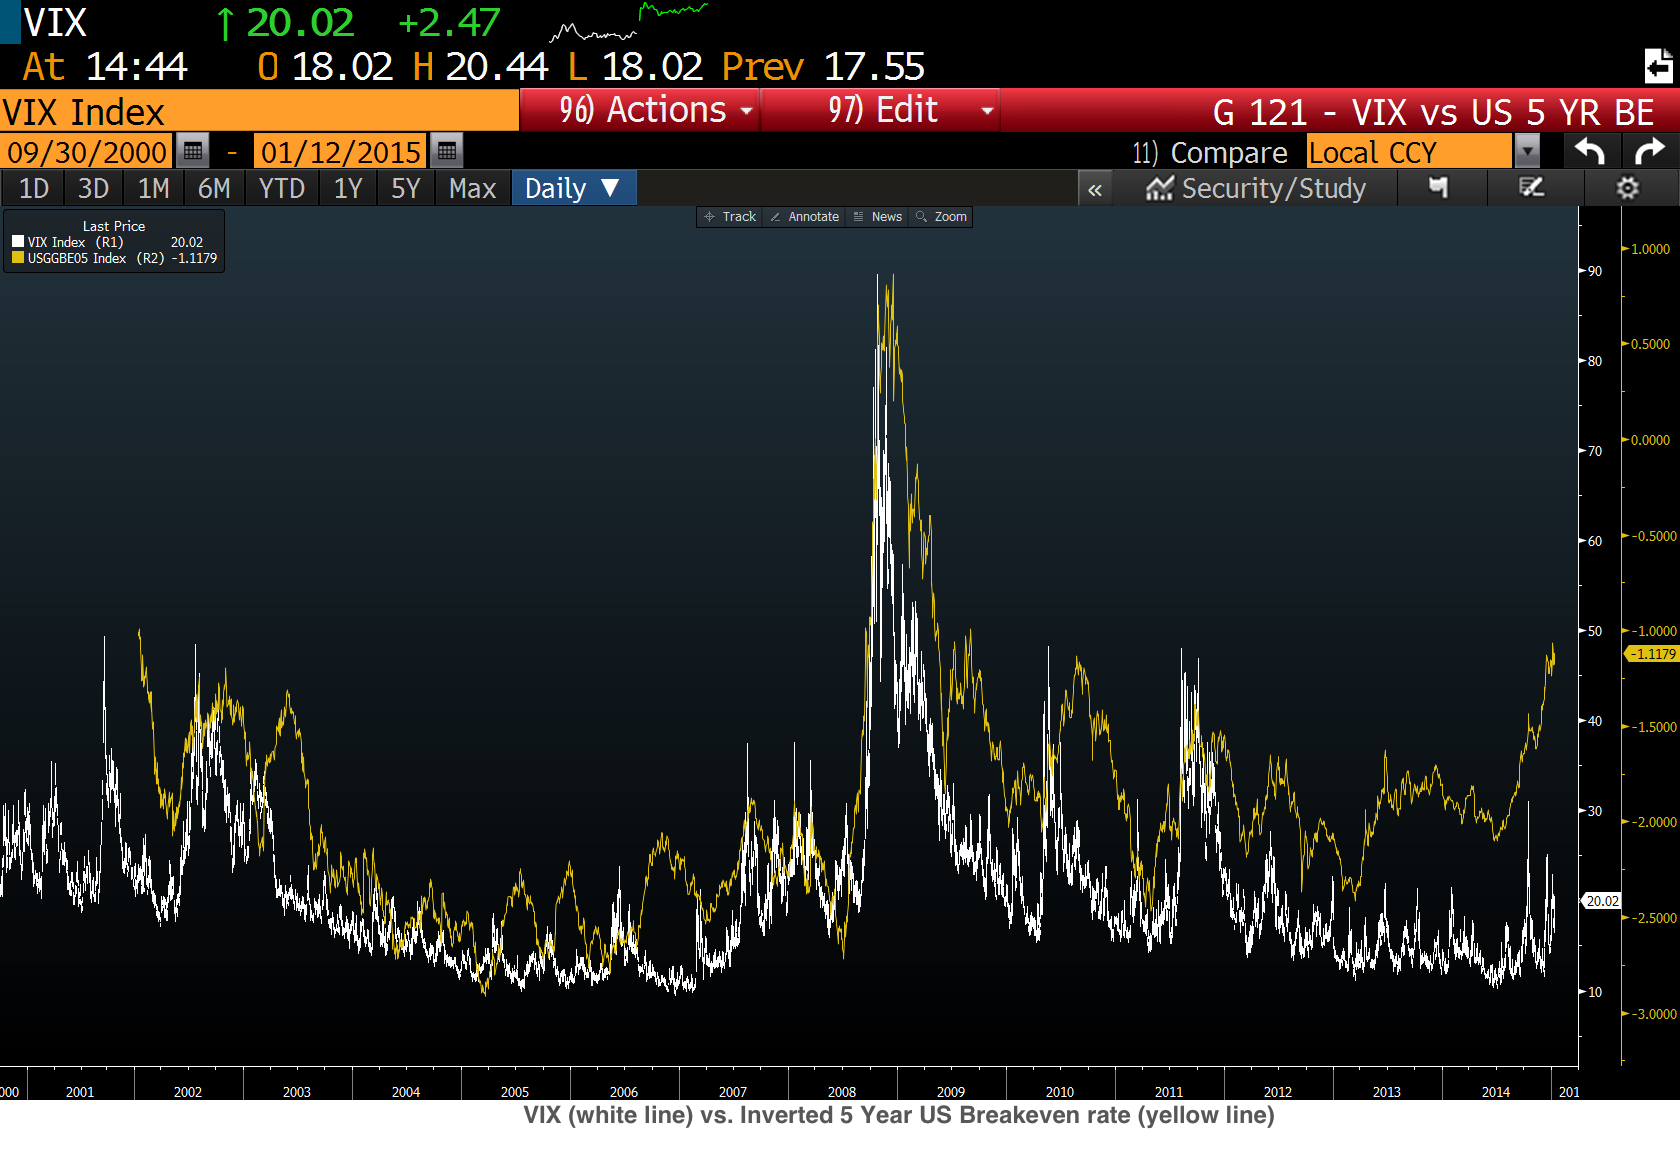Switch to the 6M range
The height and width of the screenshot is (1150, 1680).
214,188
